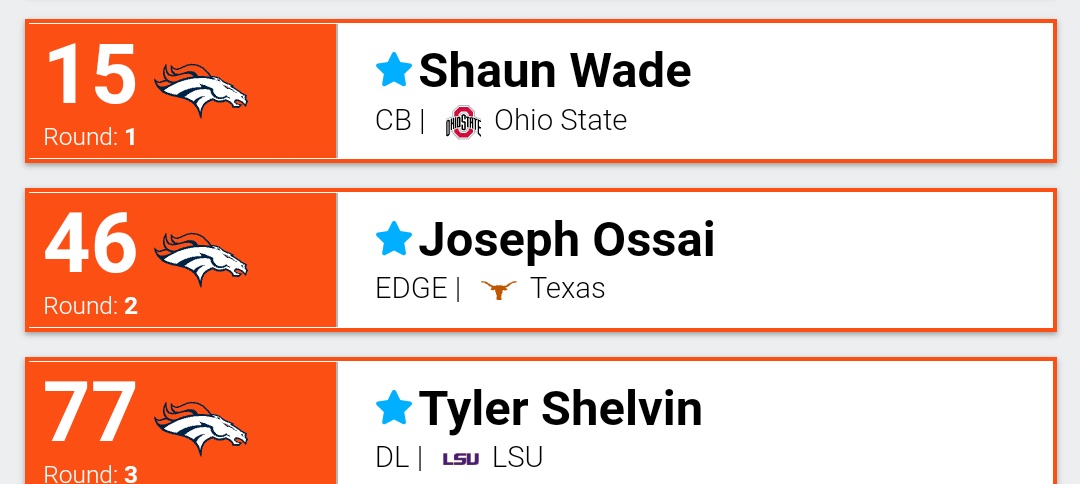Click the Broncos logo on pick 46
The image size is (1080, 484).
200,259
